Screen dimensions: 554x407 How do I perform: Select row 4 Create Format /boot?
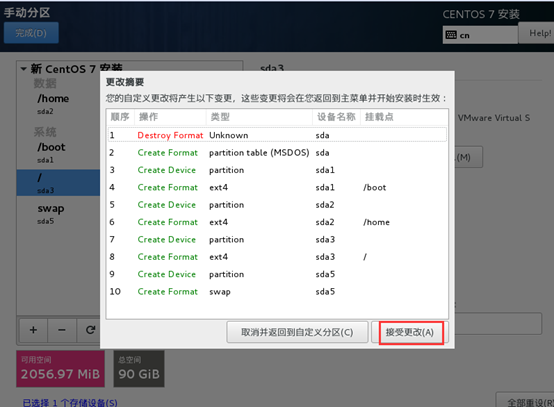(x=277, y=187)
